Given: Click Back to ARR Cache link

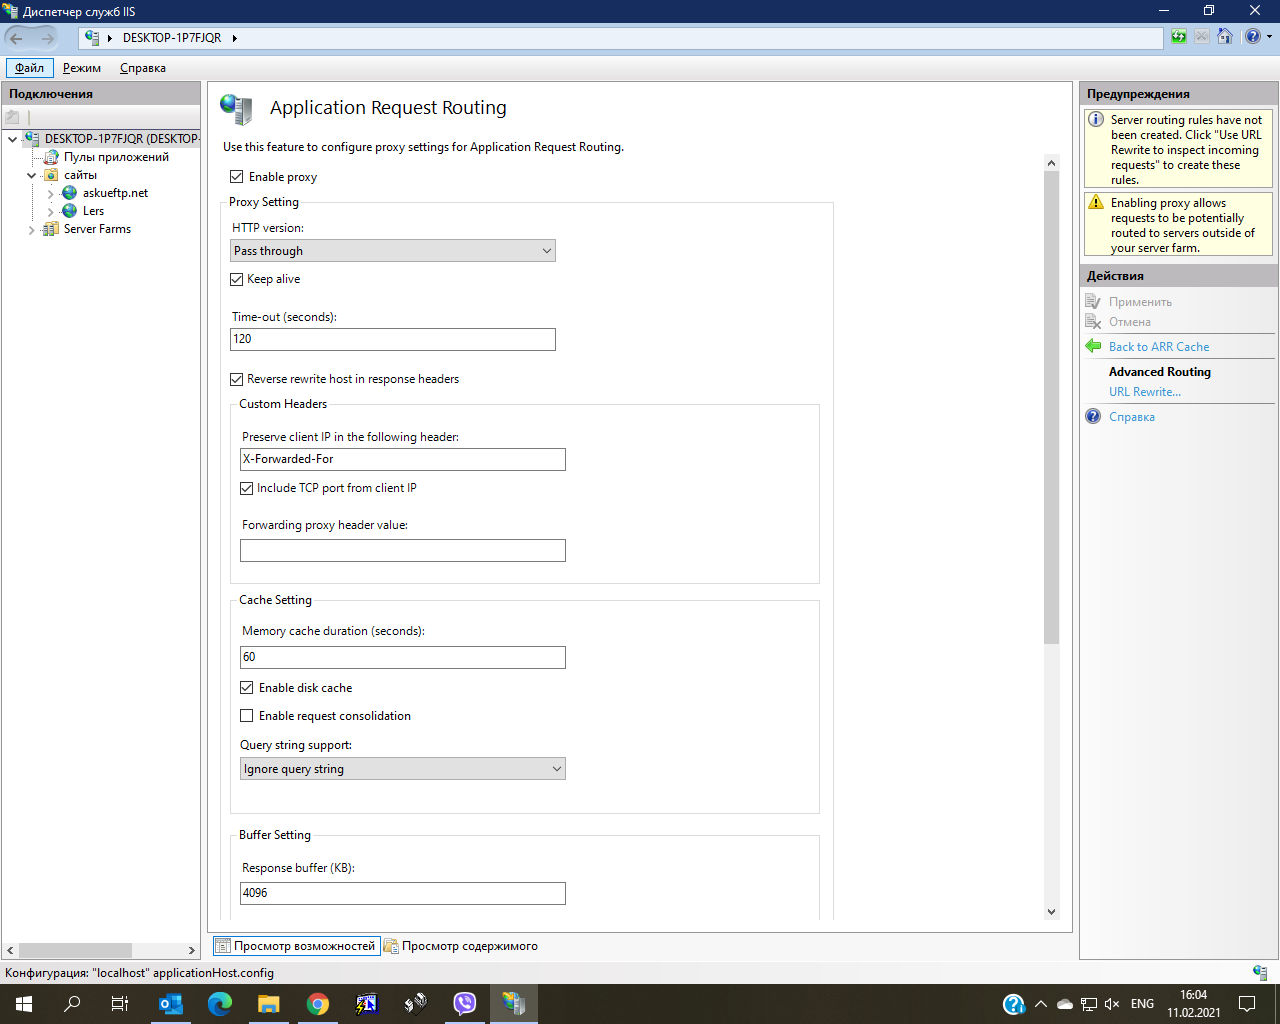Looking at the screenshot, I should (x=1159, y=347).
